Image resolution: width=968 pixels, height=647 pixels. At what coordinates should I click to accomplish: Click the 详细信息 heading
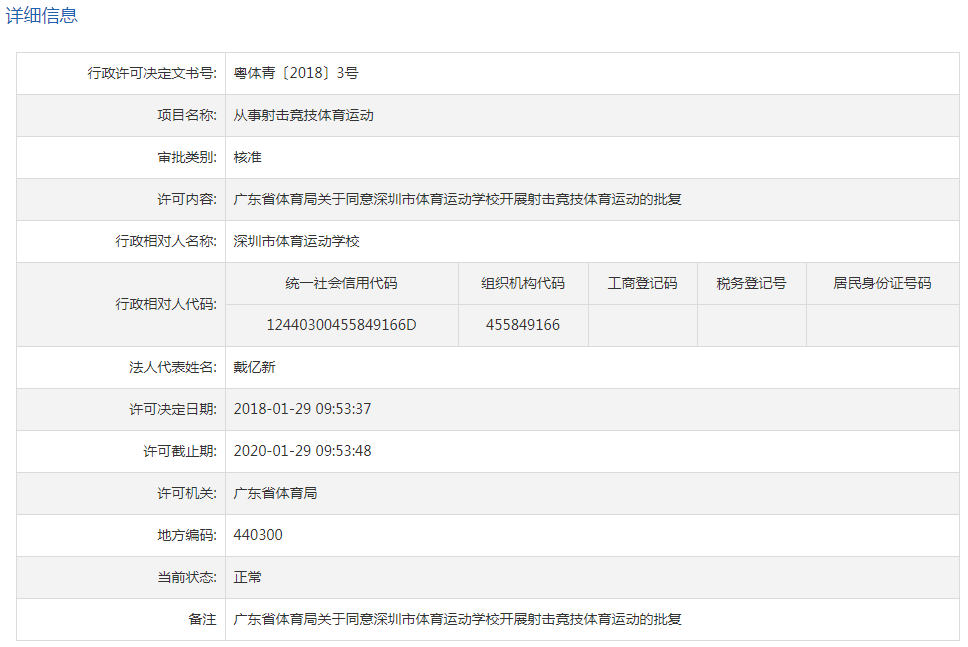pos(42,16)
